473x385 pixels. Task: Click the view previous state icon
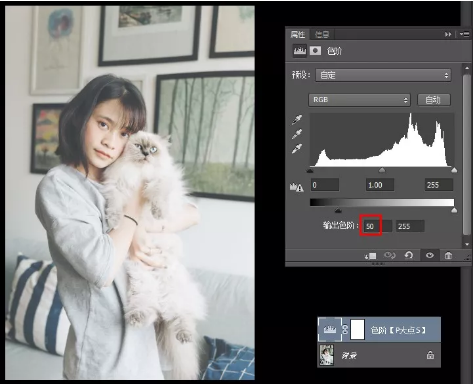tap(389, 256)
